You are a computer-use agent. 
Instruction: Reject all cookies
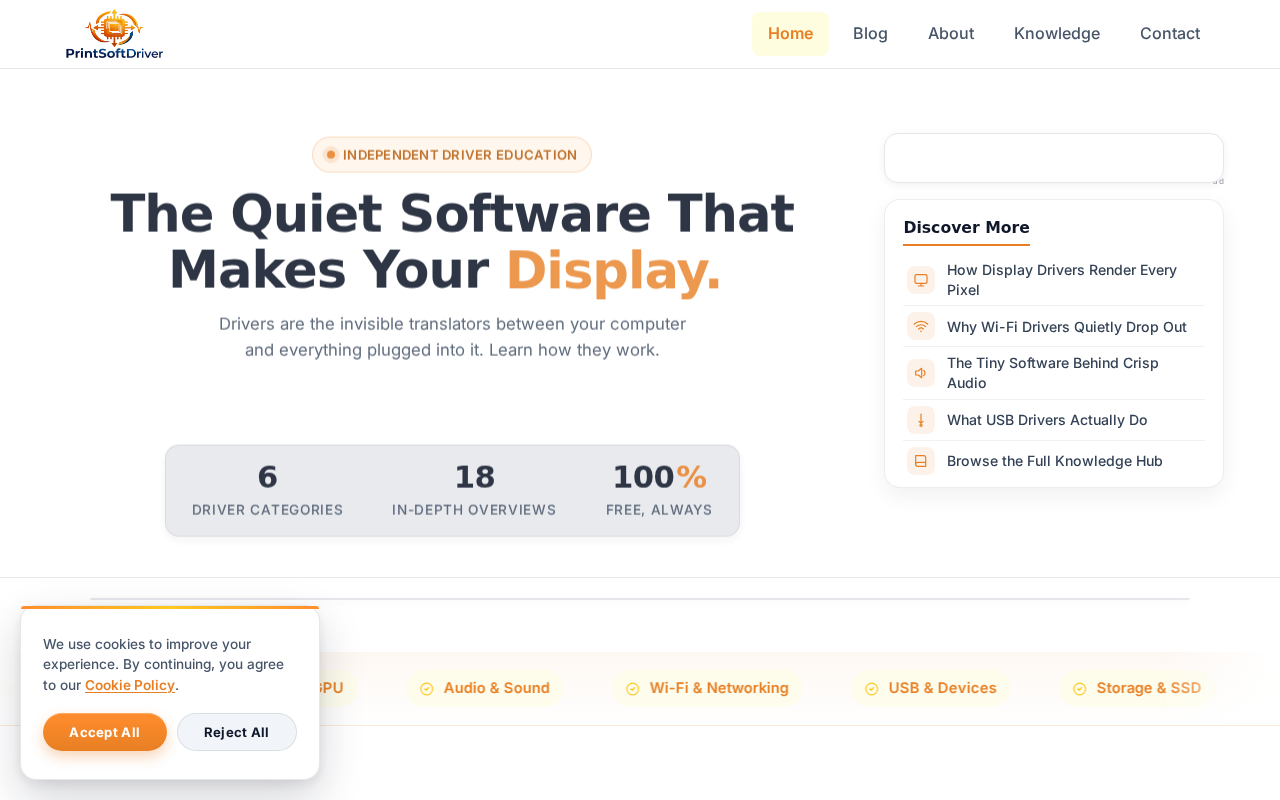click(x=237, y=732)
